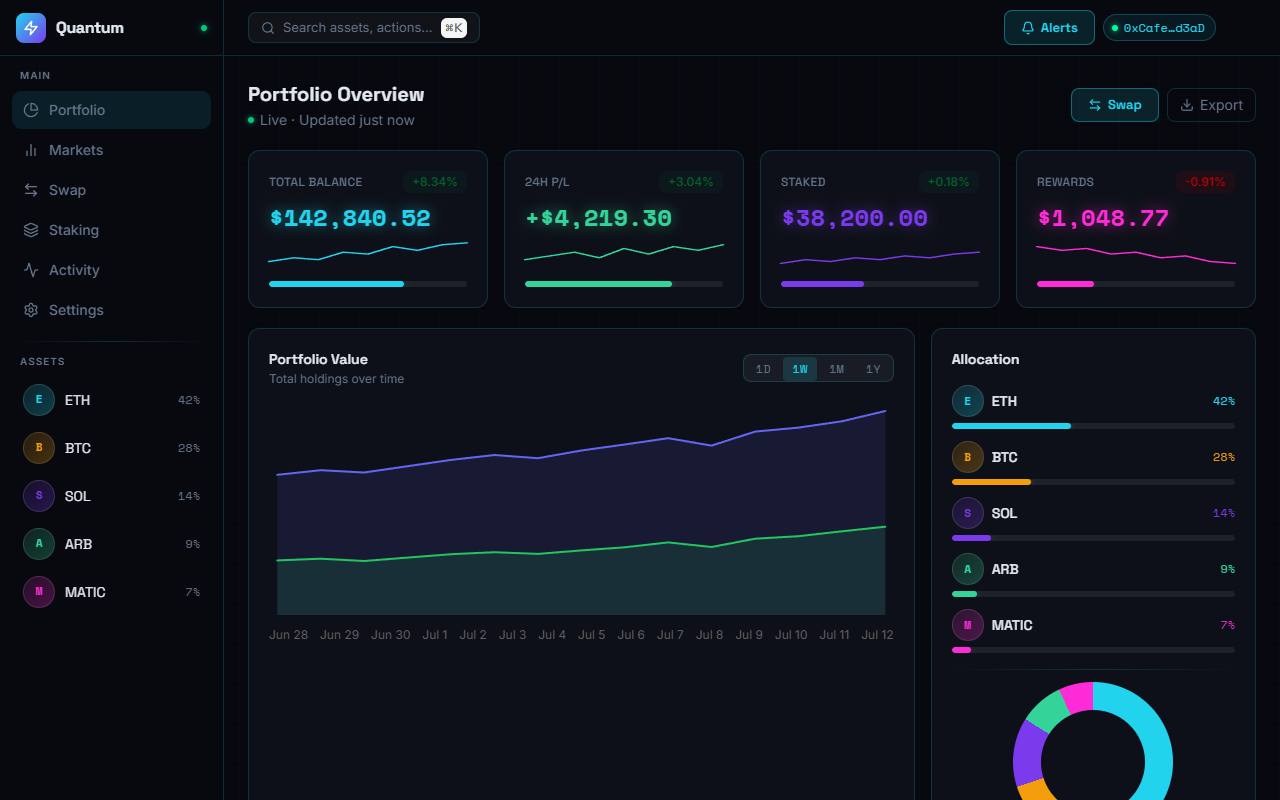
Task: Click the ⌘K shortcut badge in search
Action: (454, 28)
